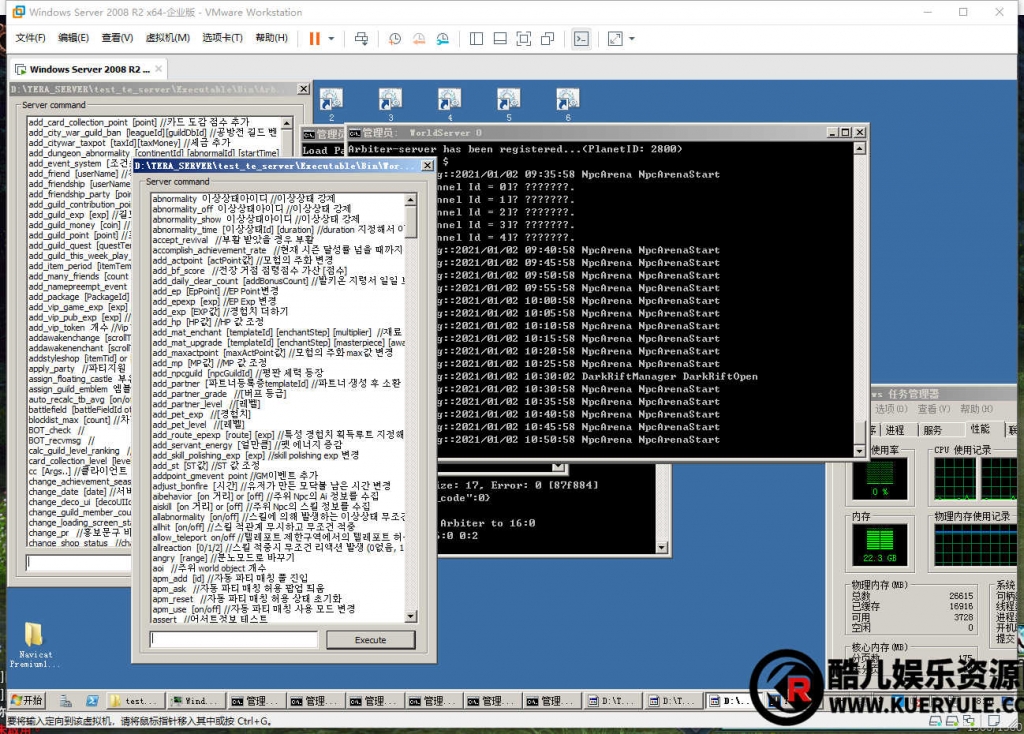Open the power options dropdown arrow
The width and height of the screenshot is (1024, 734).
(x=331, y=39)
